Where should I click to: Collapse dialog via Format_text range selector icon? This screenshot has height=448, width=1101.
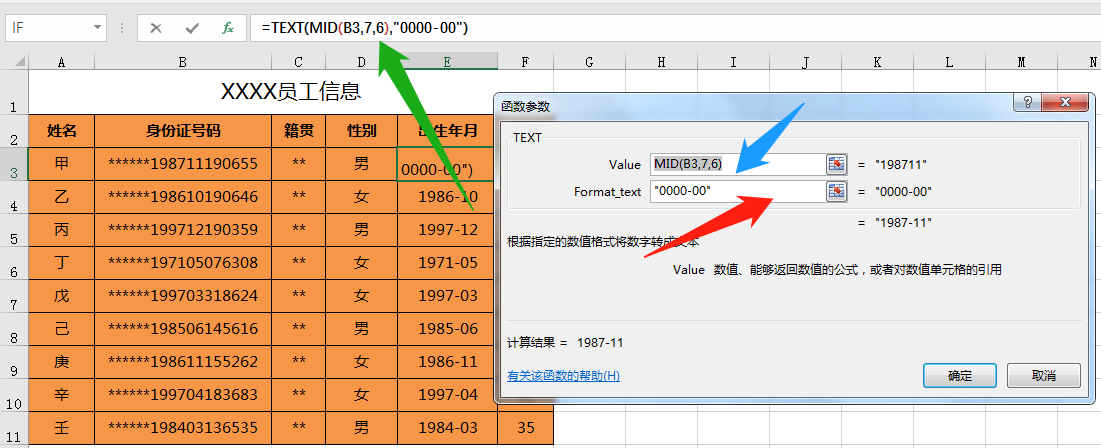tap(836, 191)
